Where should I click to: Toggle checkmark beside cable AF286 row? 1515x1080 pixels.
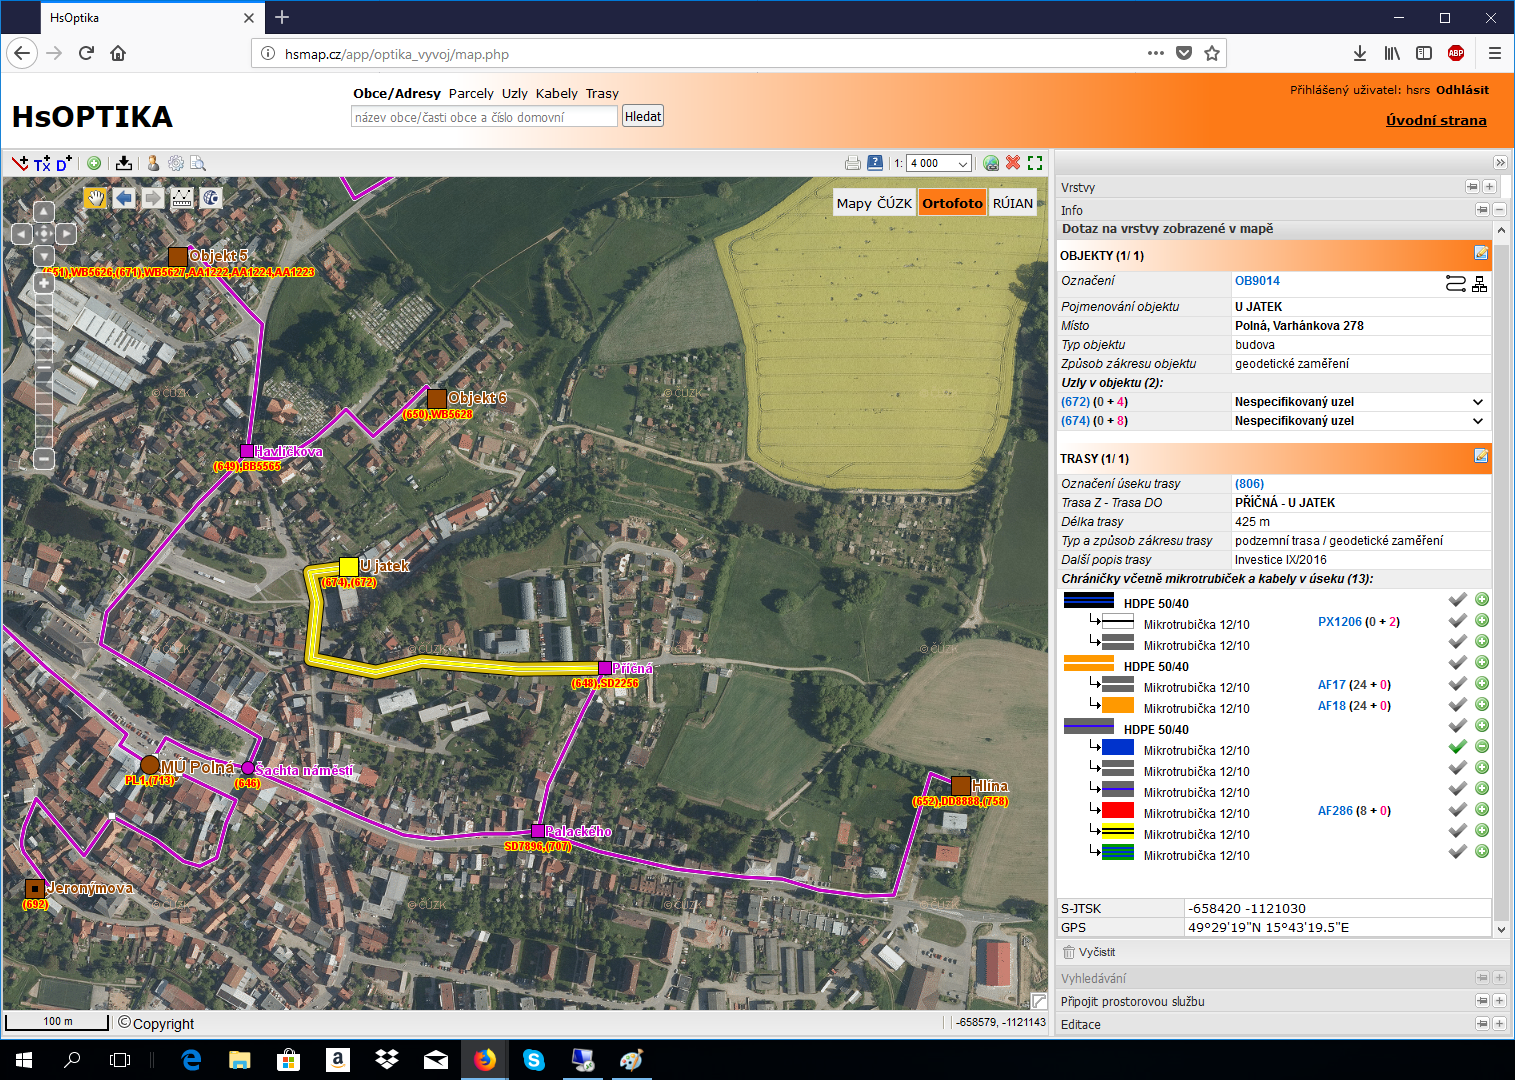click(1458, 810)
